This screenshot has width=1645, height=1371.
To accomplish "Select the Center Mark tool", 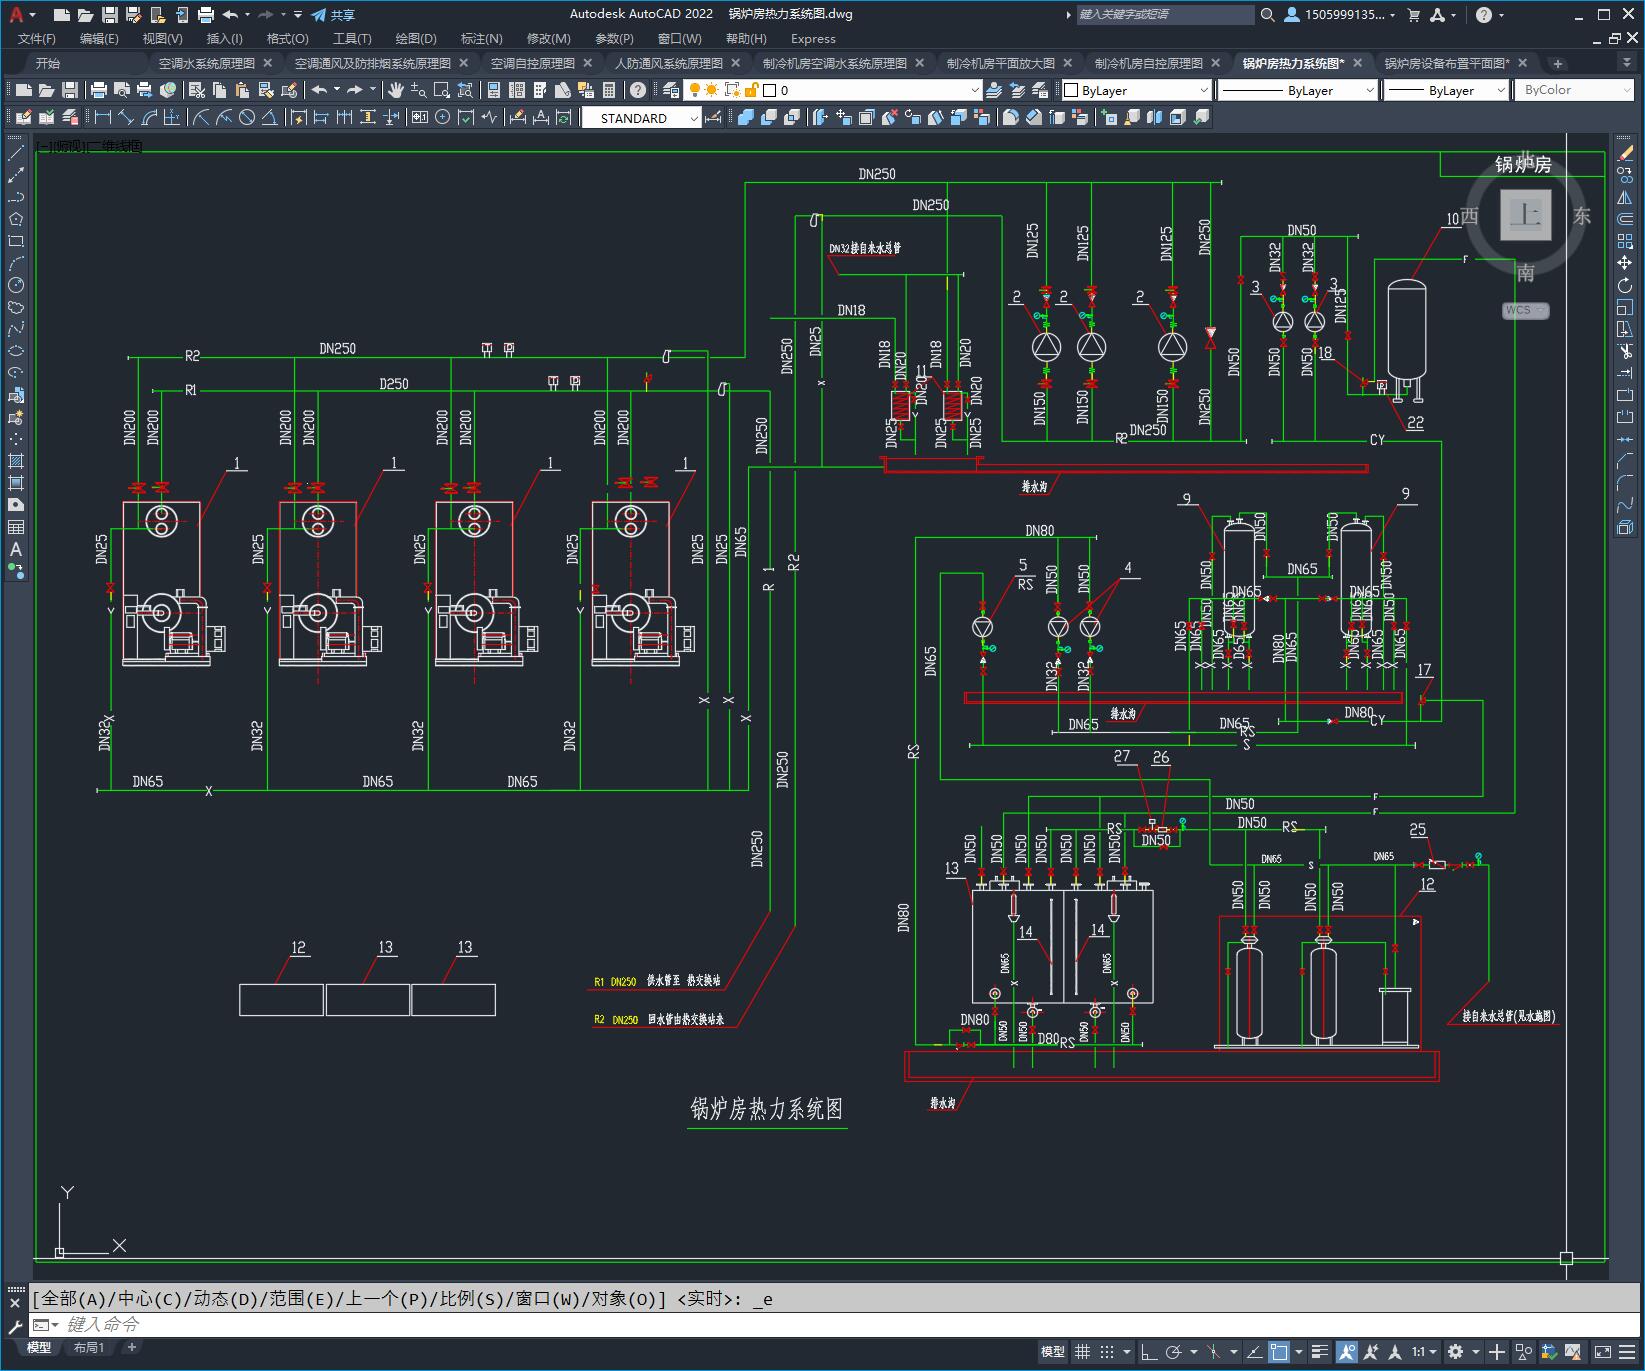I will (x=442, y=117).
